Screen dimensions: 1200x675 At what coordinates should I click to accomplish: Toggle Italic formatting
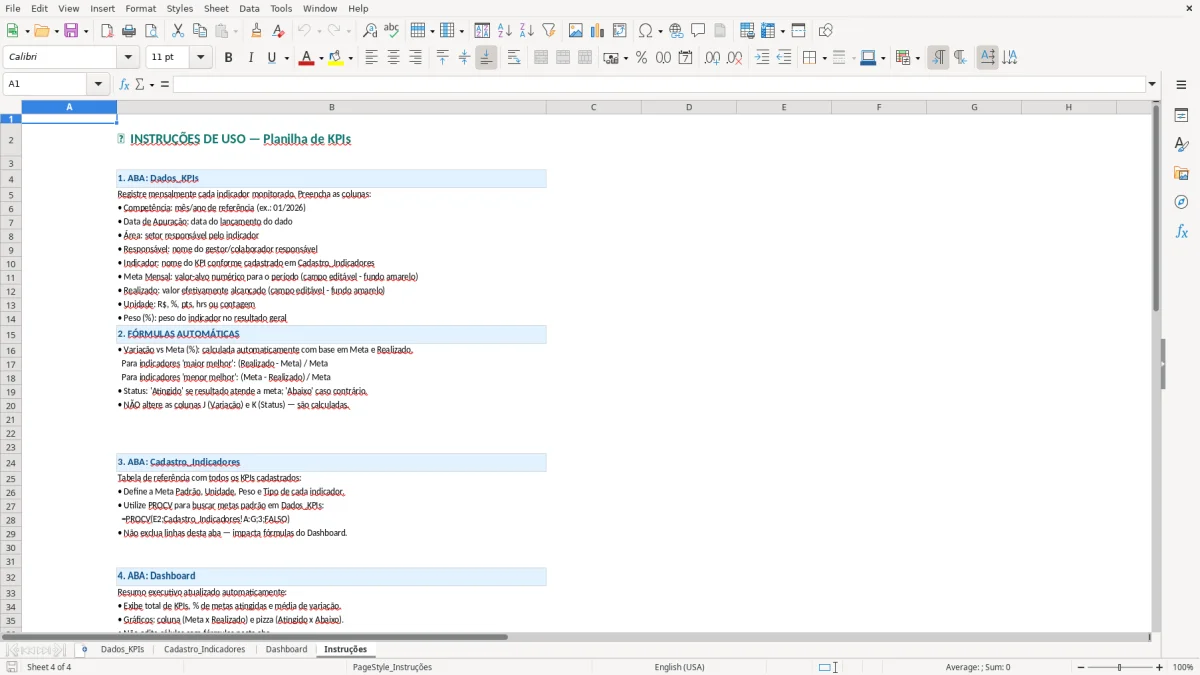coord(250,58)
